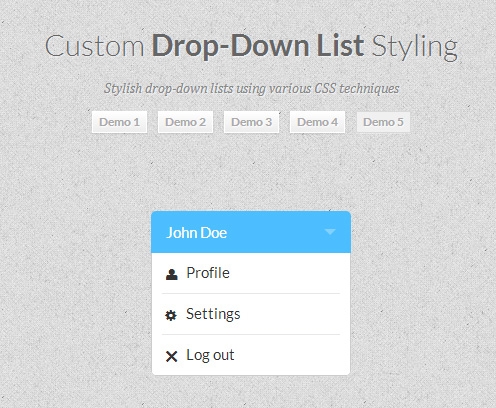This screenshot has width=496, height=408.
Task: Click the divider line below Settings
Action: pyautogui.click(x=251, y=334)
